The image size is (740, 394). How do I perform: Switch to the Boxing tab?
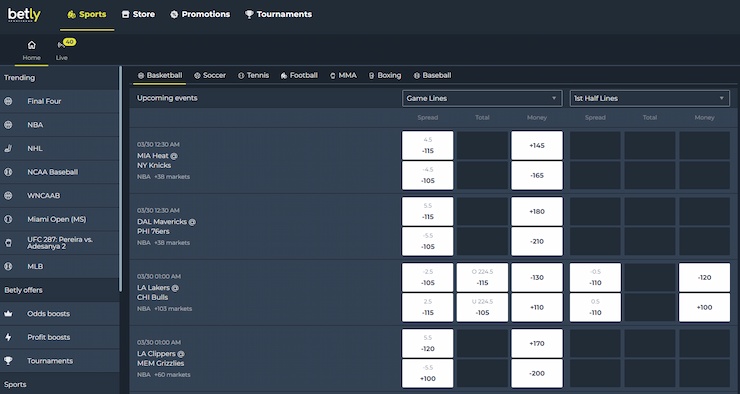[385, 75]
